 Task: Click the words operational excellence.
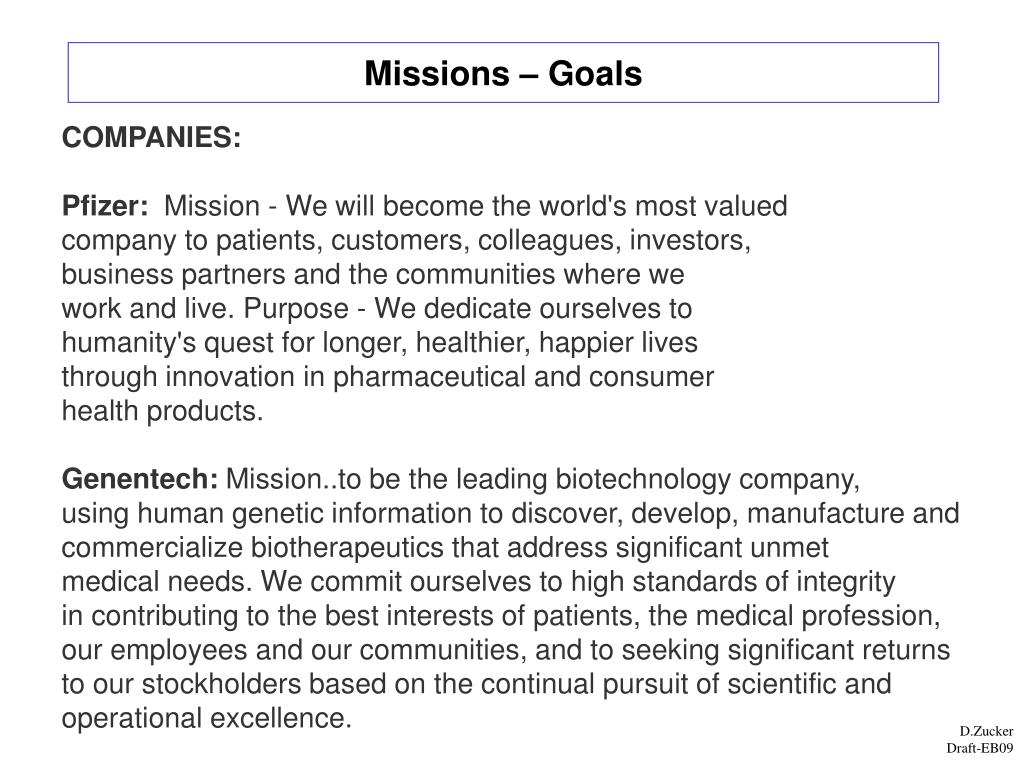[206, 718]
